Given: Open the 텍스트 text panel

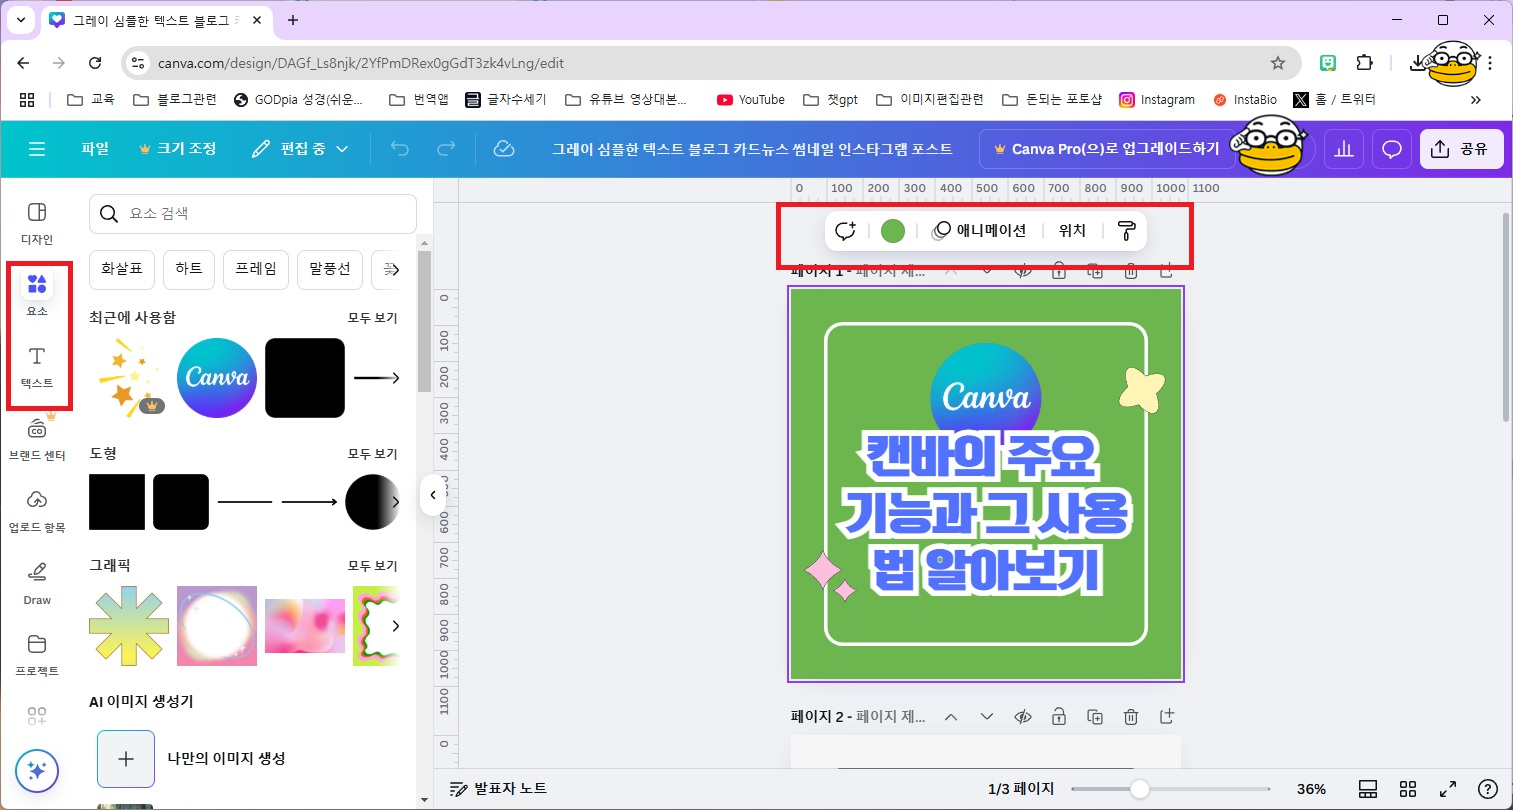Looking at the screenshot, I should 37,367.
